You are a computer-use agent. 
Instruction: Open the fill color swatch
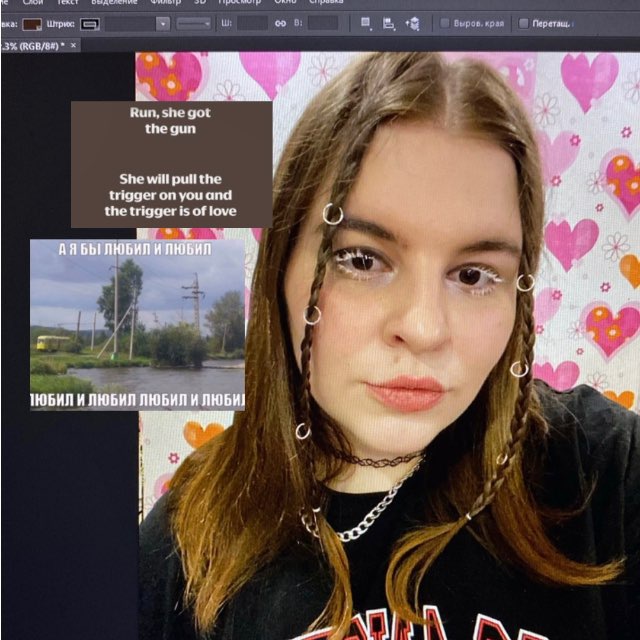click(x=32, y=23)
